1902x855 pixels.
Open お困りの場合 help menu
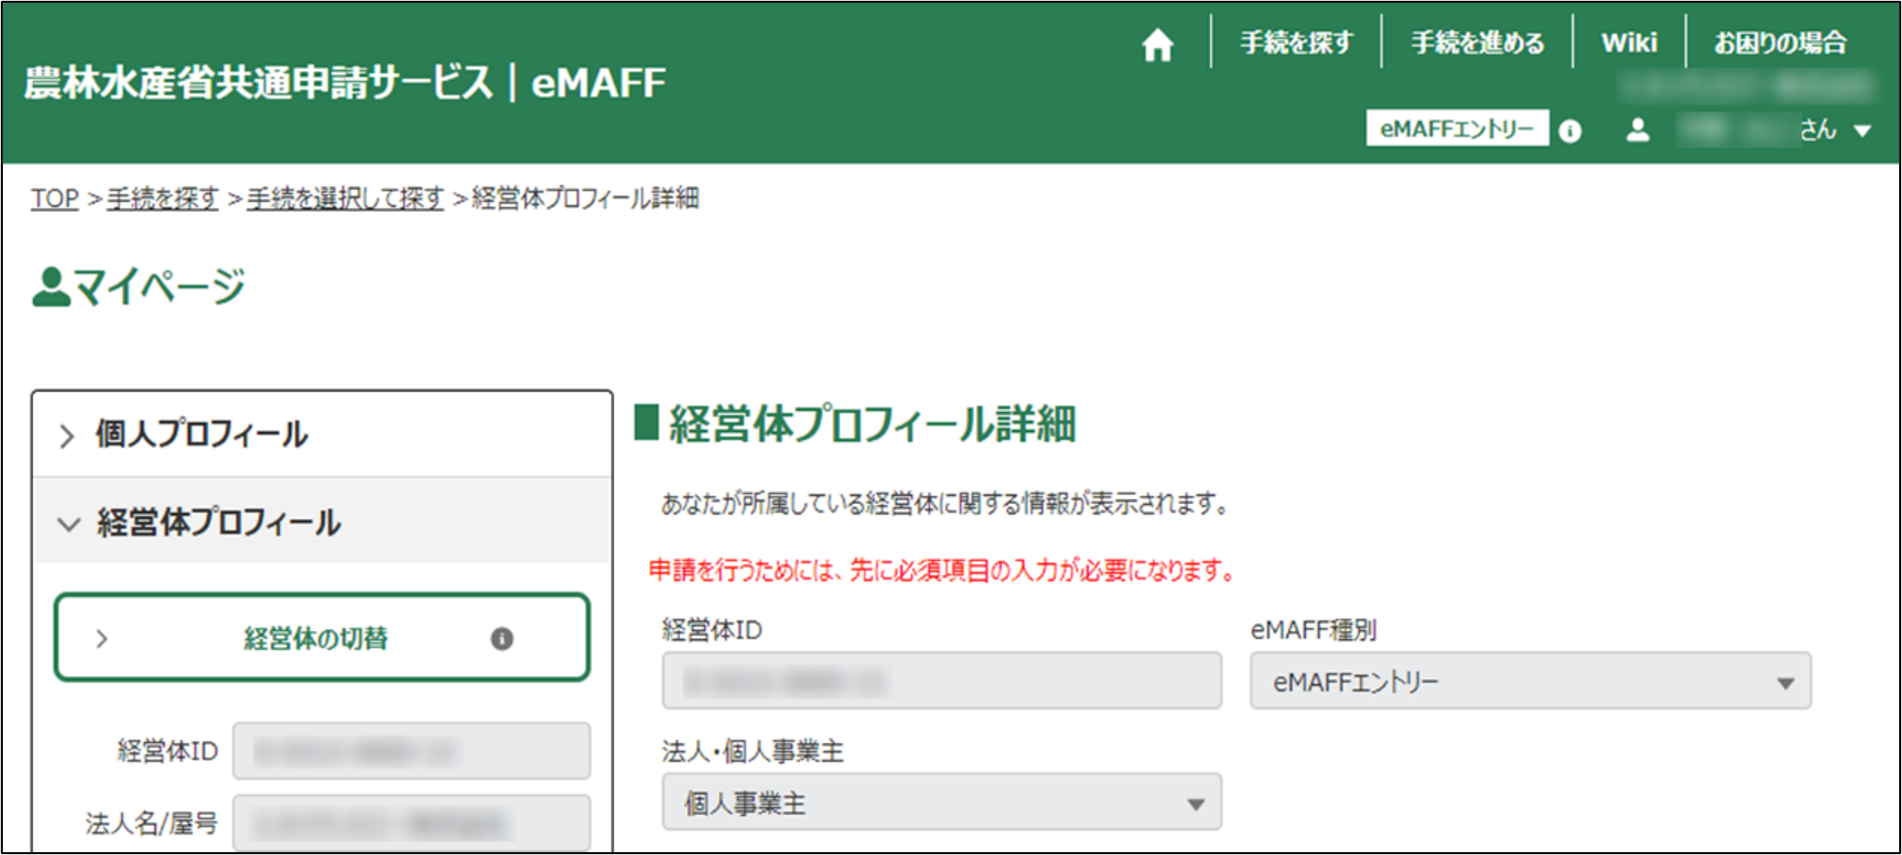tap(1780, 43)
